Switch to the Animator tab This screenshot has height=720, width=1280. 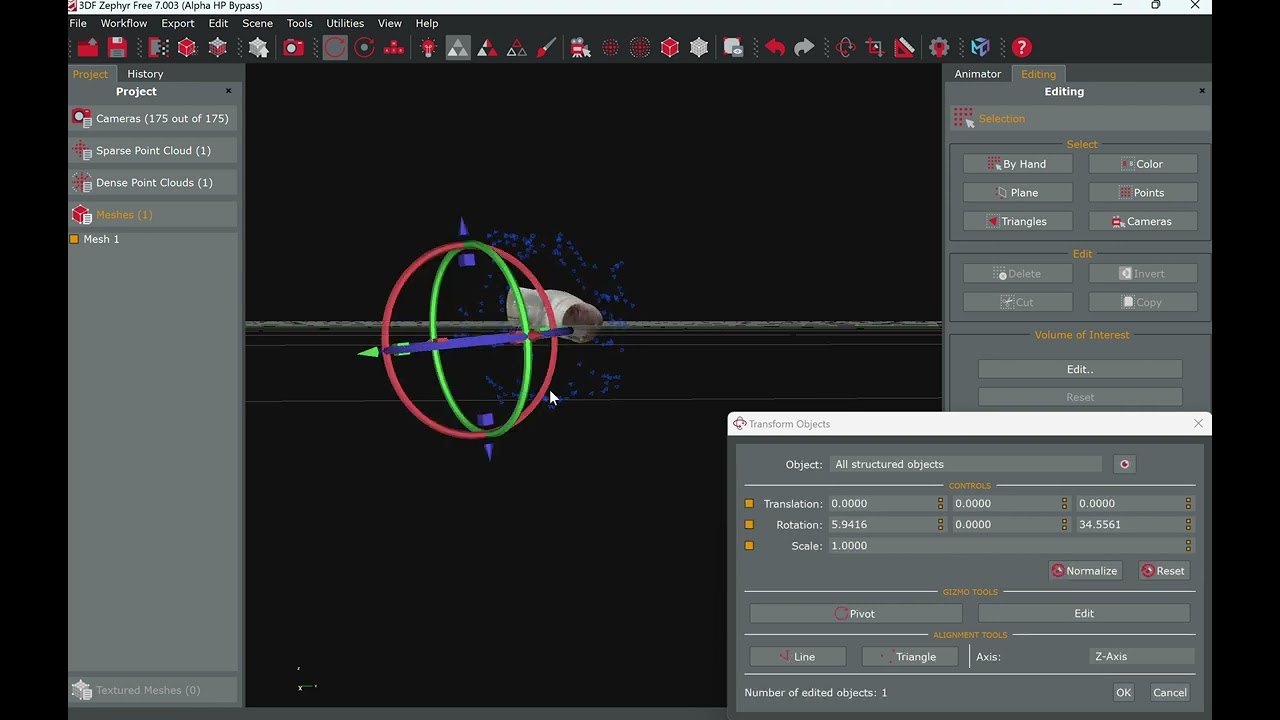(978, 74)
